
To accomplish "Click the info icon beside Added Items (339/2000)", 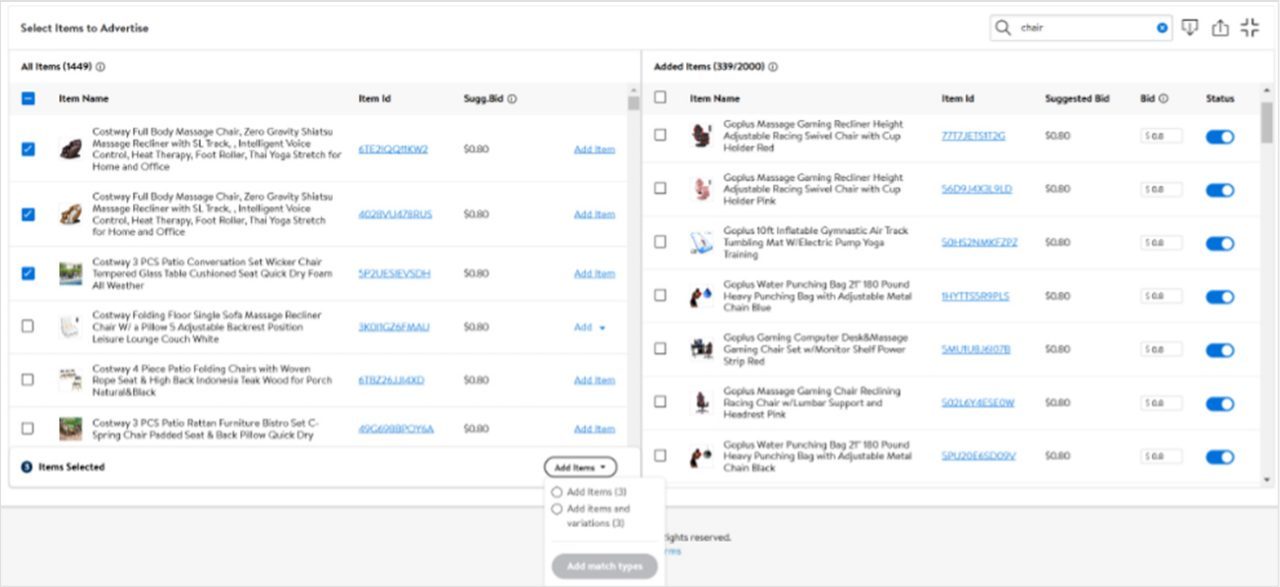I will tap(771, 66).
